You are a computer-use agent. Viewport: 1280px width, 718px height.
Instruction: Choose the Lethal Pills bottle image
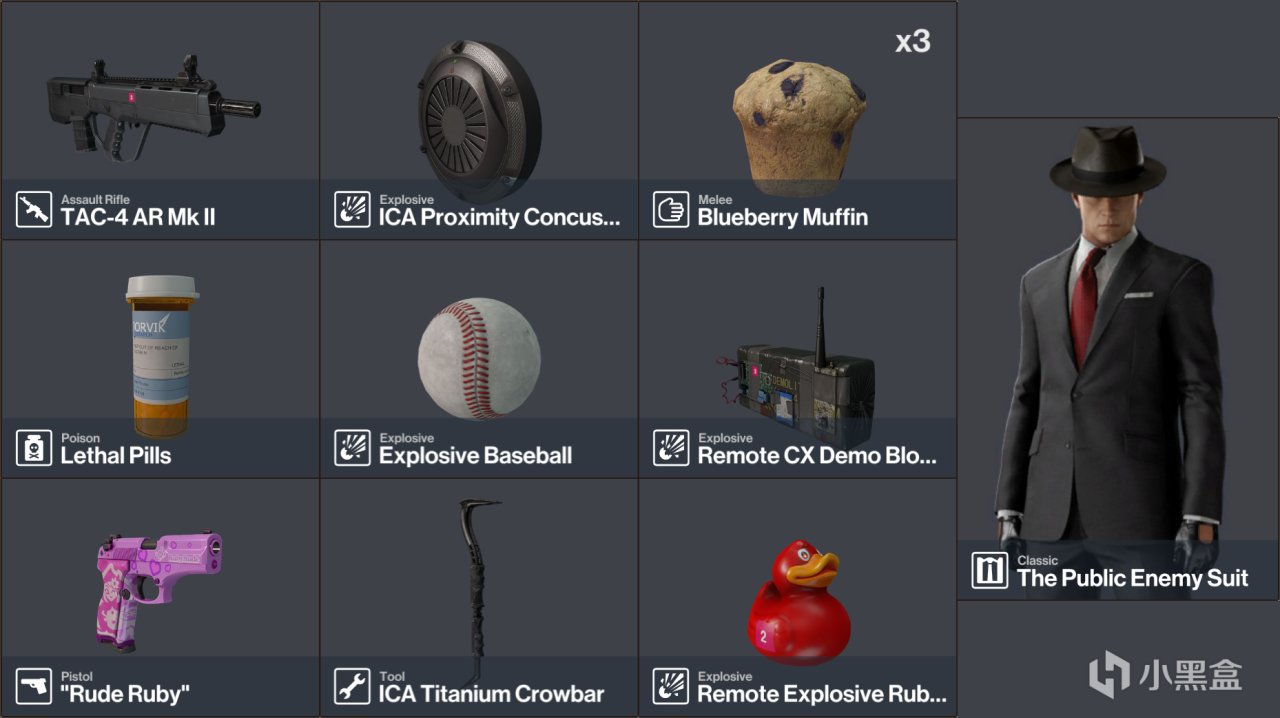click(162, 356)
